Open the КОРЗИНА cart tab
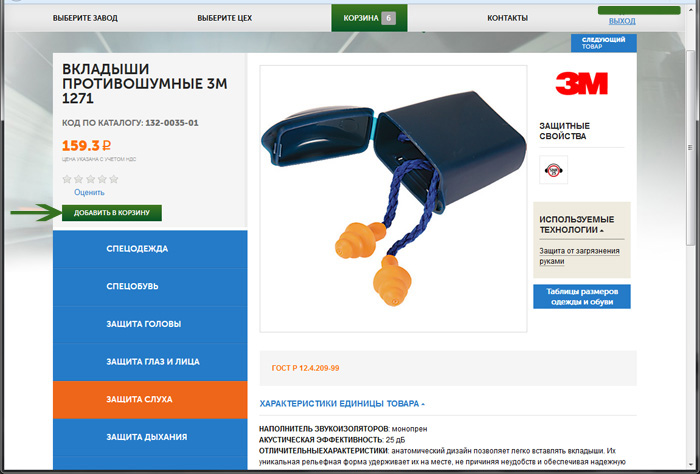Image resolution: width=700 pixels, height=474 pixels. pyautogui.click(x=369, y=18)
